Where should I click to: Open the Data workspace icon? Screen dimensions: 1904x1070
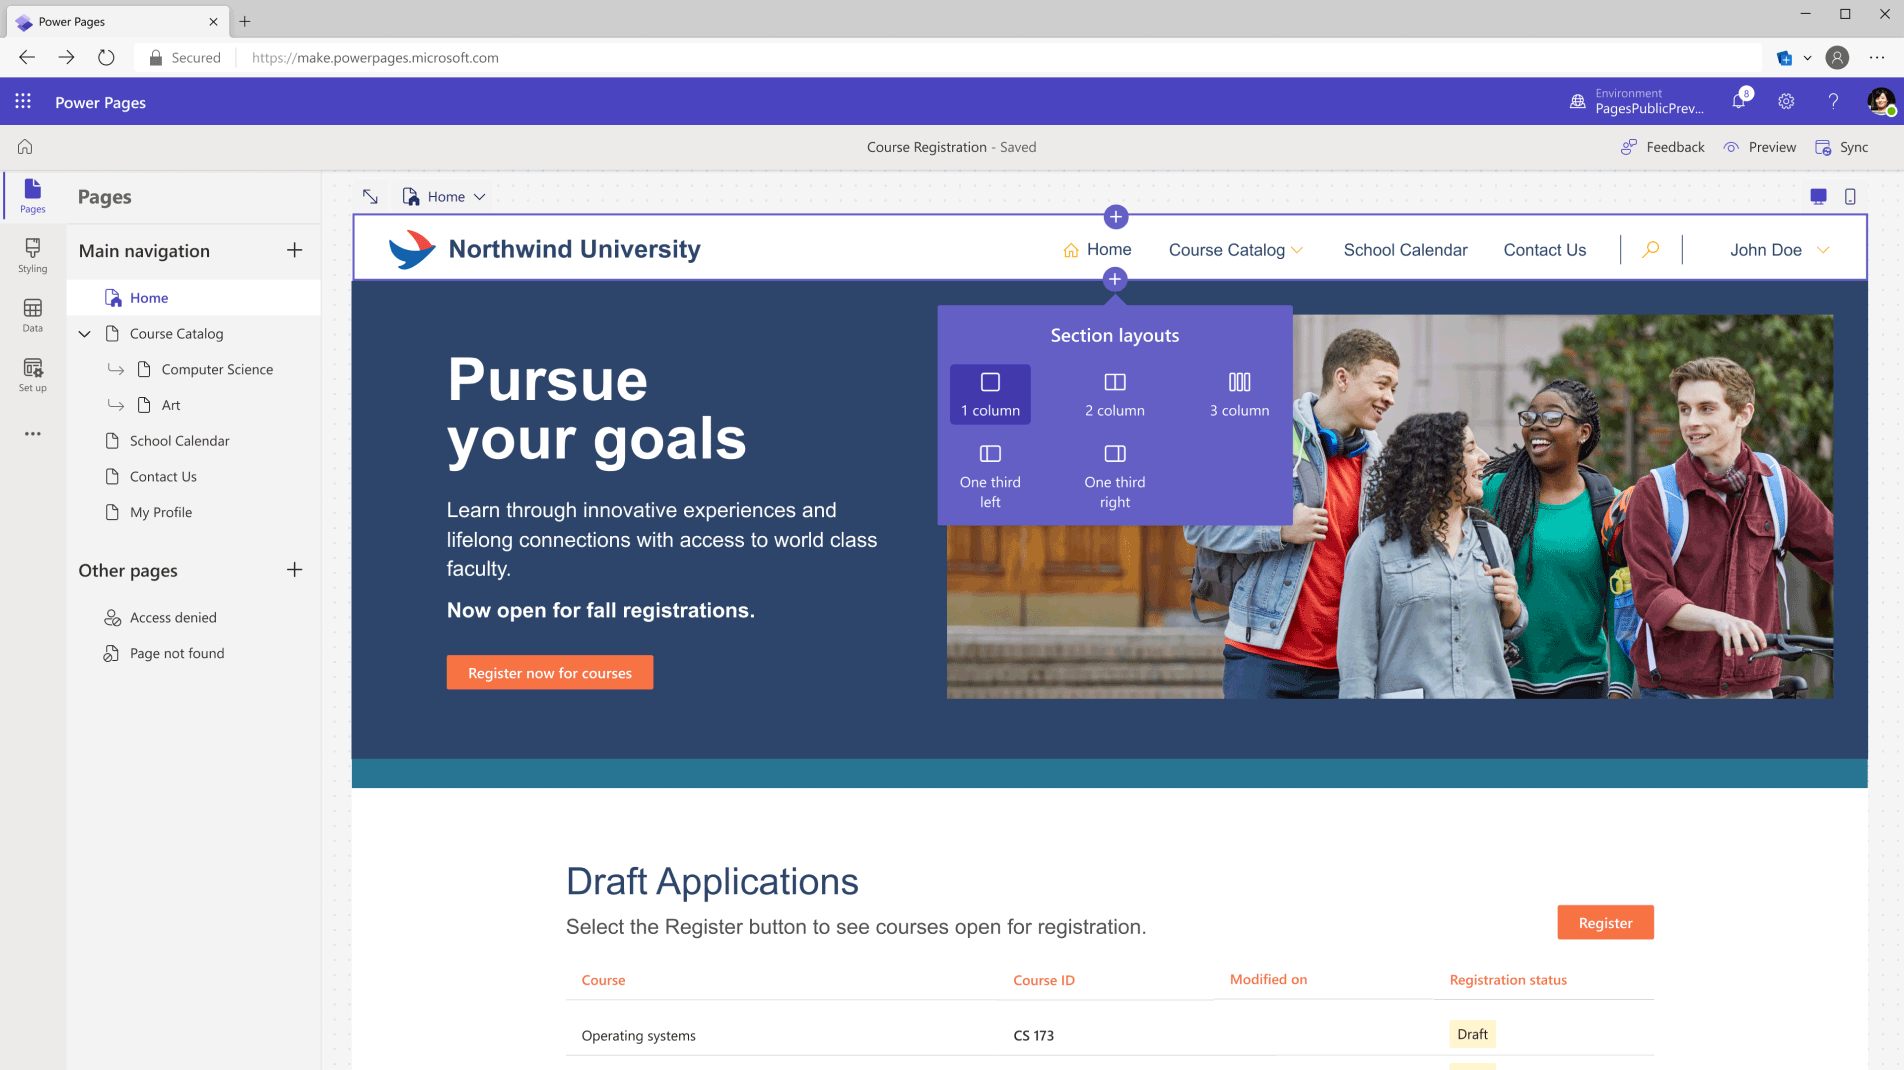pyautogui.click(x=32, y=315)
